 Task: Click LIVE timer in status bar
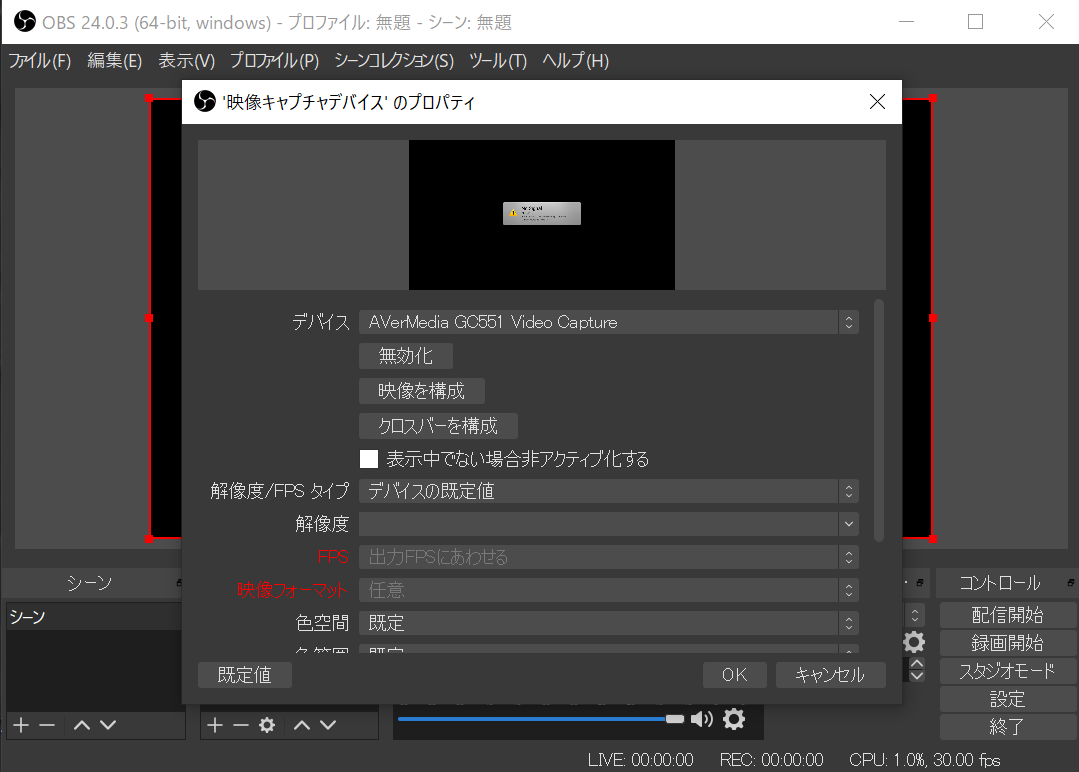pos(641,760)
